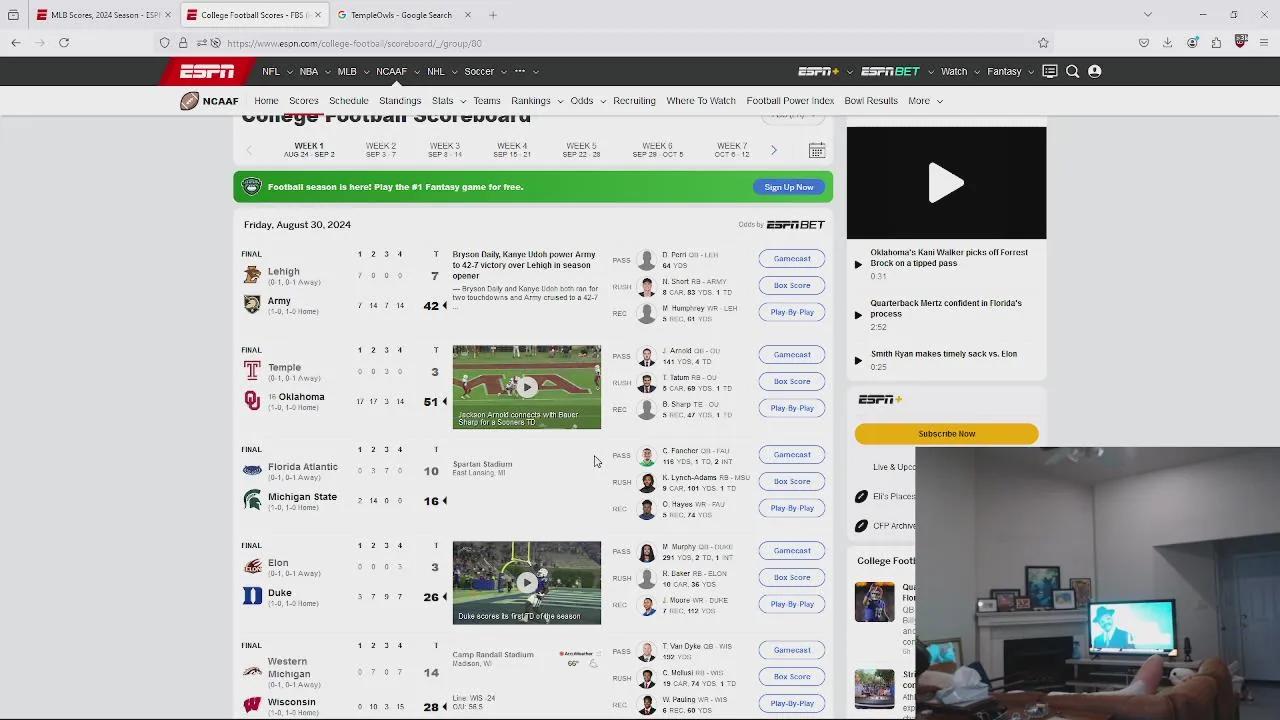Click the Army team logo
The image size is (1280, 720).
[252, 304]
